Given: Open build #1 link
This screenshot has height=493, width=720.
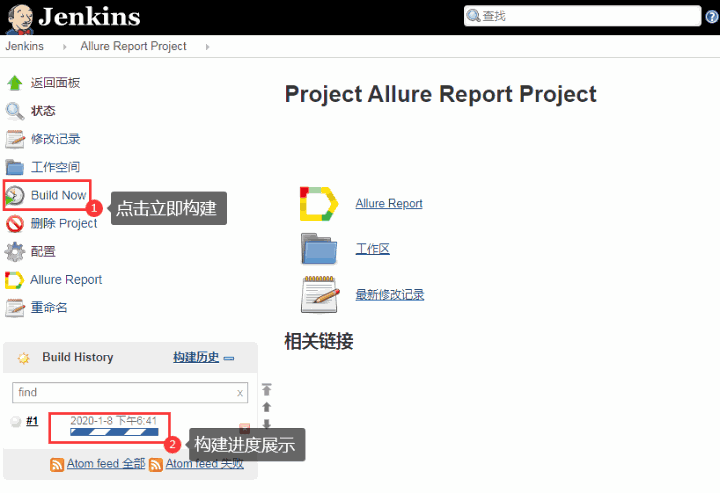Looking at the screenshot, I should 32,421.
